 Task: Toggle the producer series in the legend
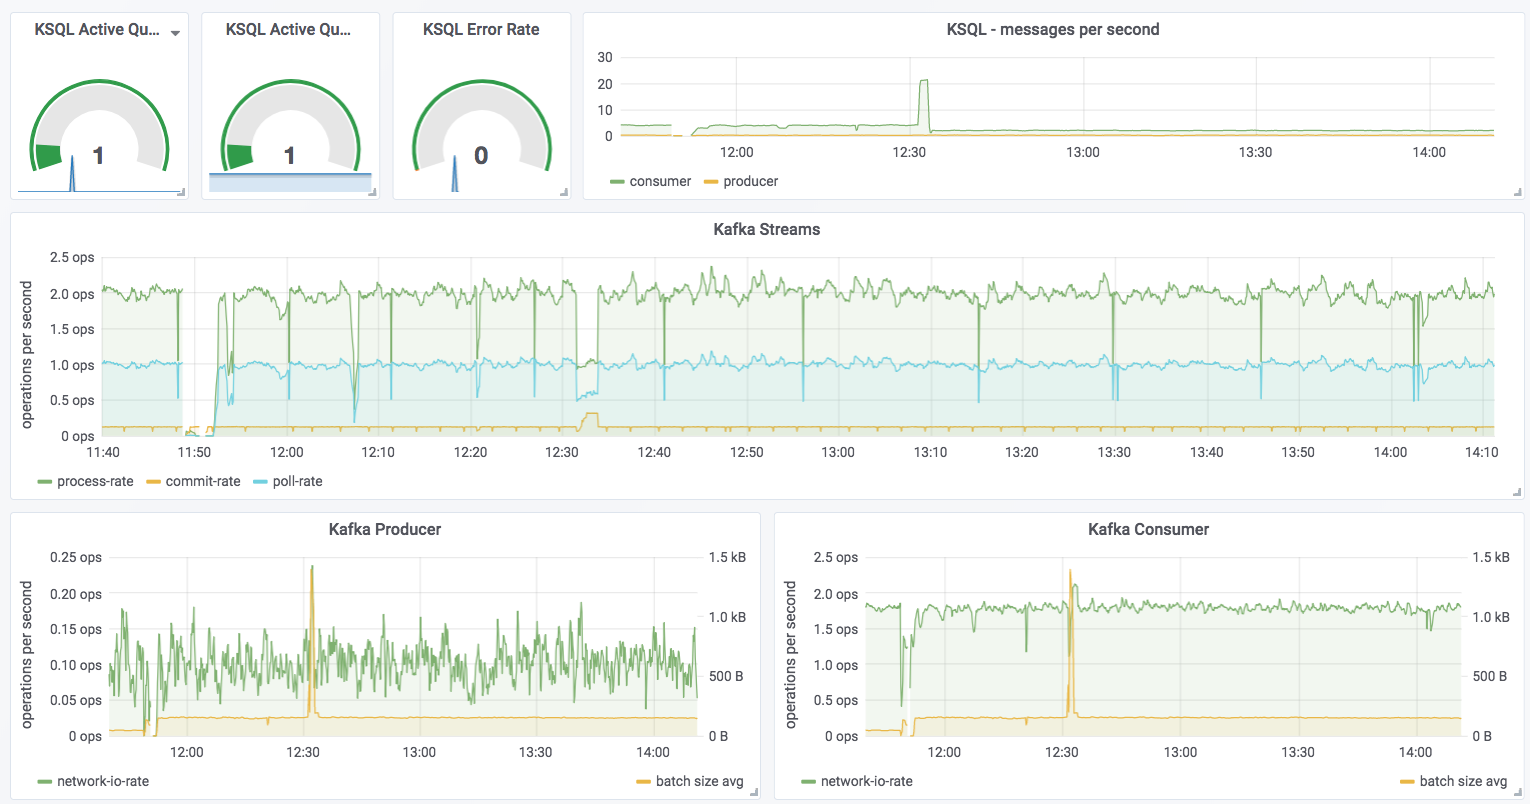[750, 182]
